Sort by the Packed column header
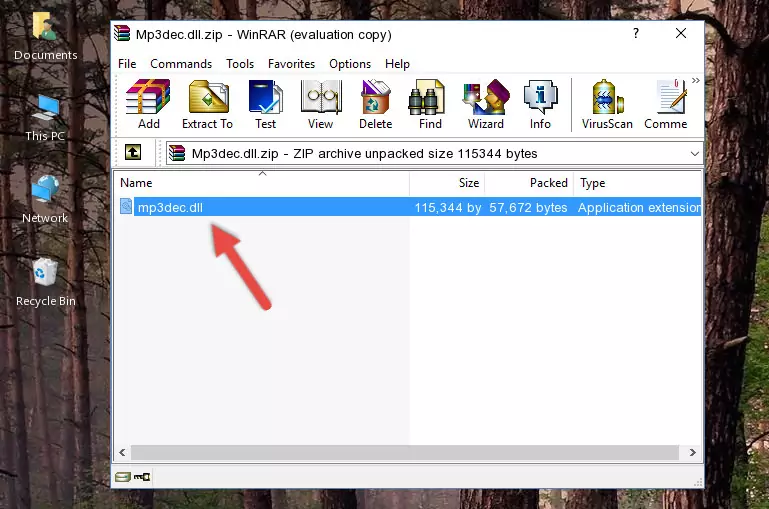Image resolution: width=769 pixels, height=509 pixels. tap(529, 183)
